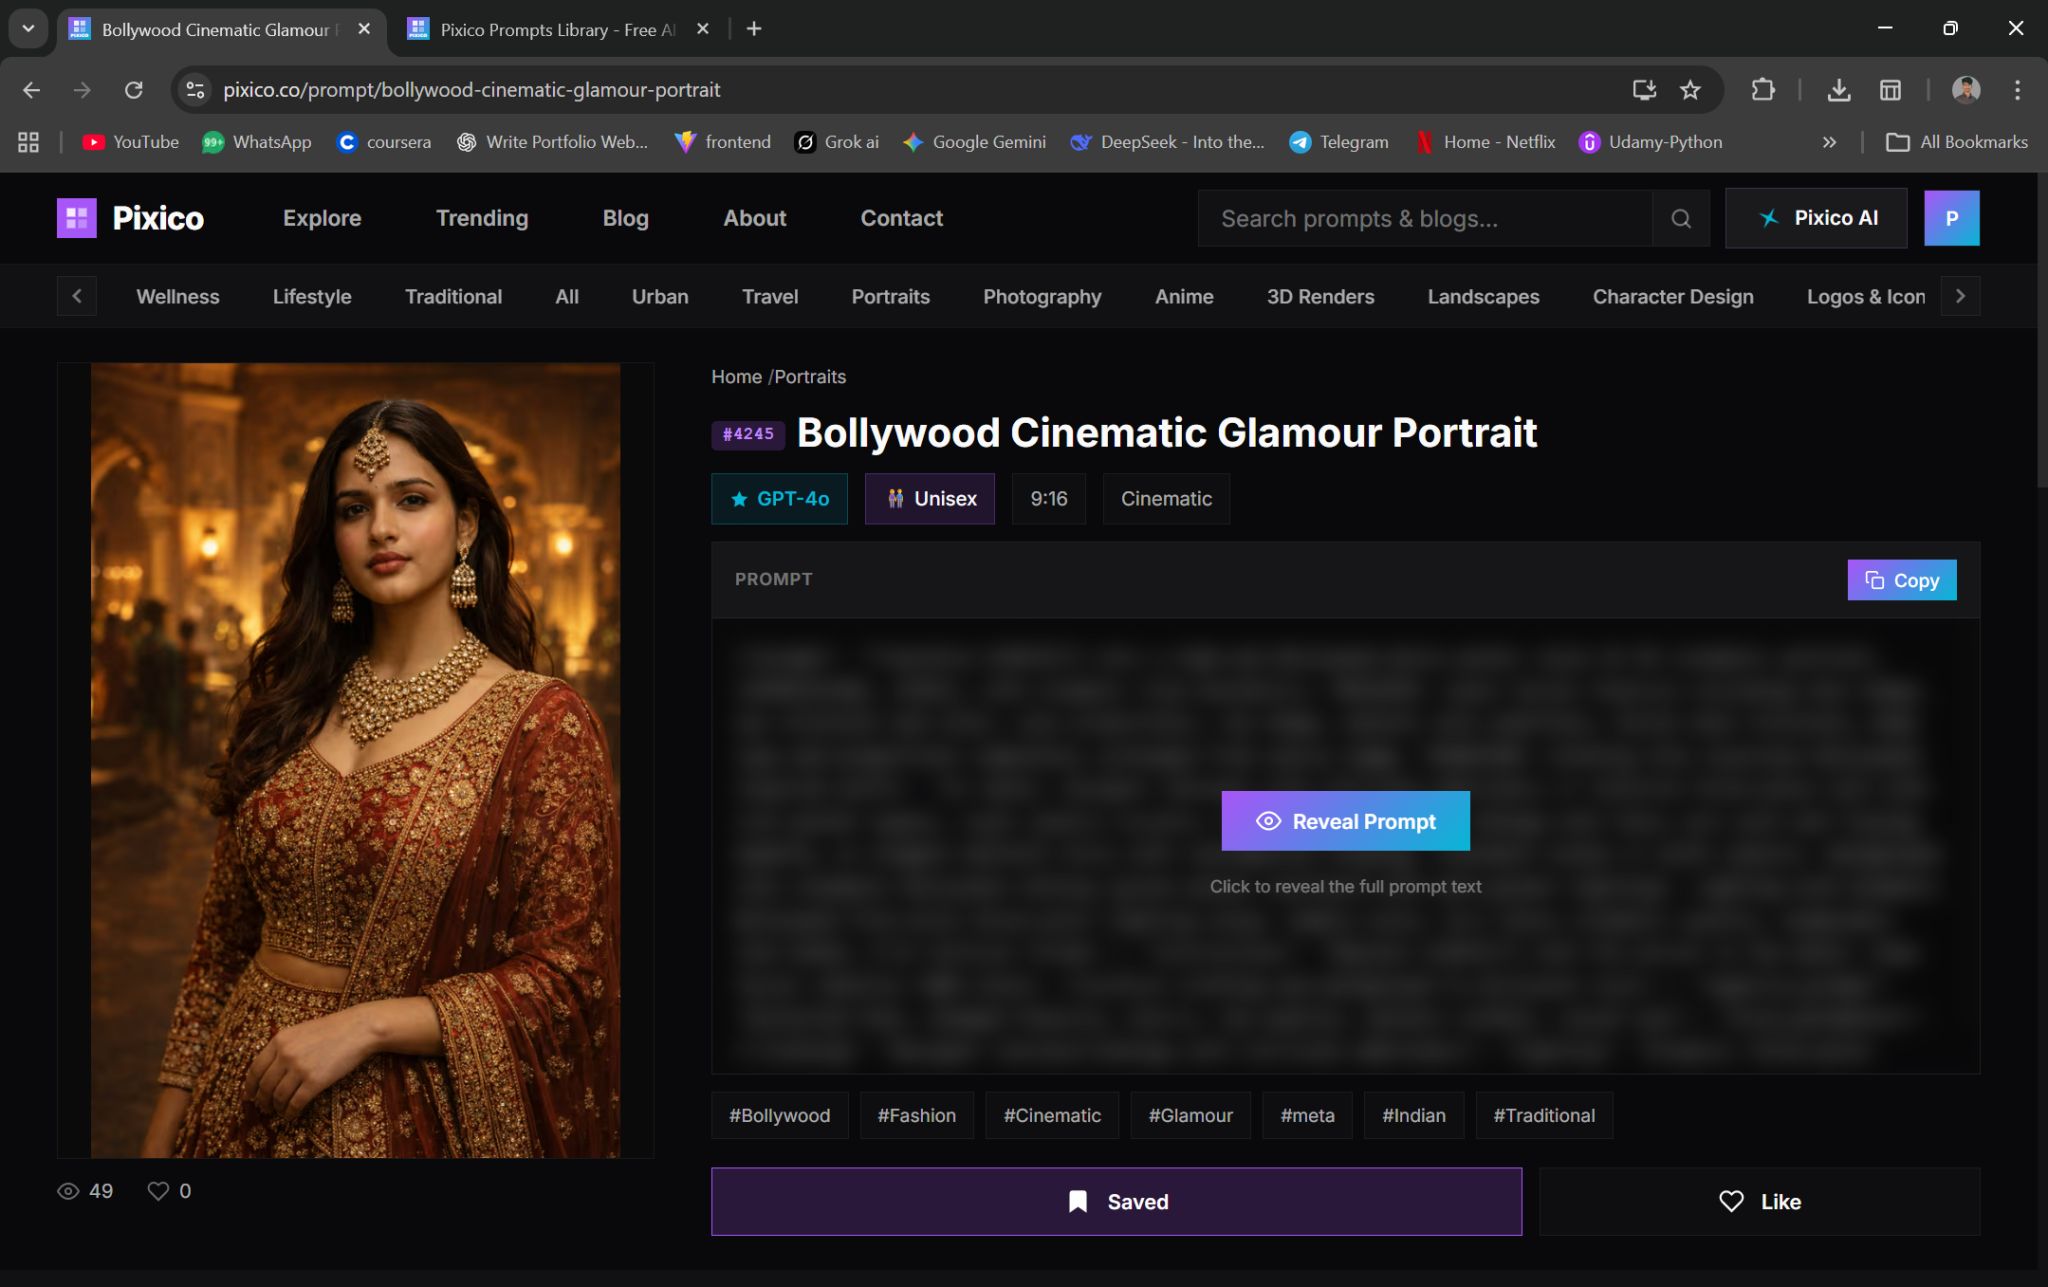
Task: Toggle the Saved bookmark button
Action: pyautogui.click(x=1116, y=1201)
